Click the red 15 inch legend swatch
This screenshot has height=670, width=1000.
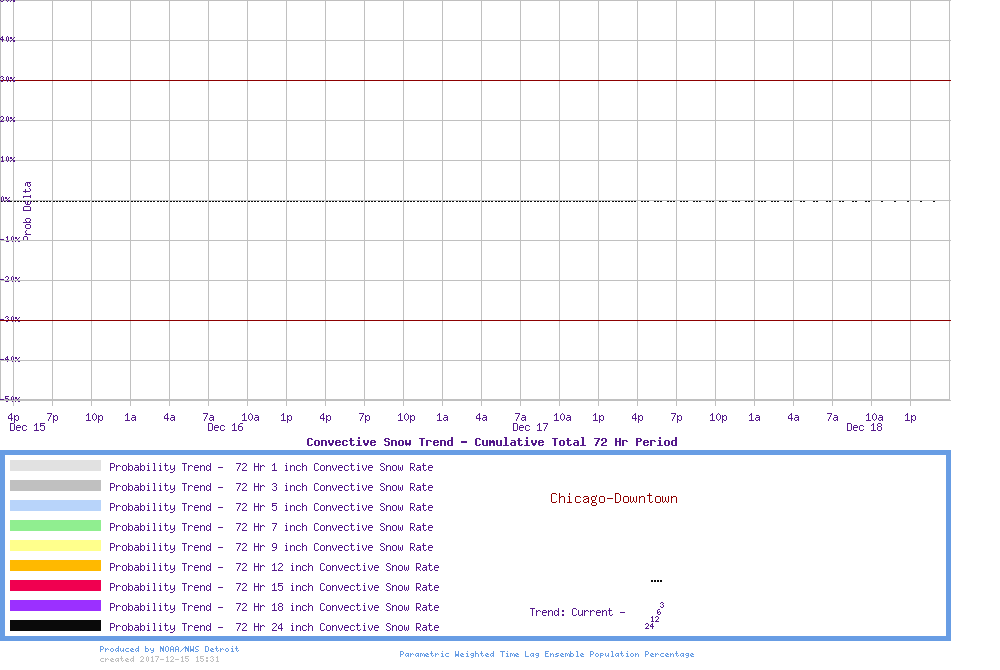[55, 586]
